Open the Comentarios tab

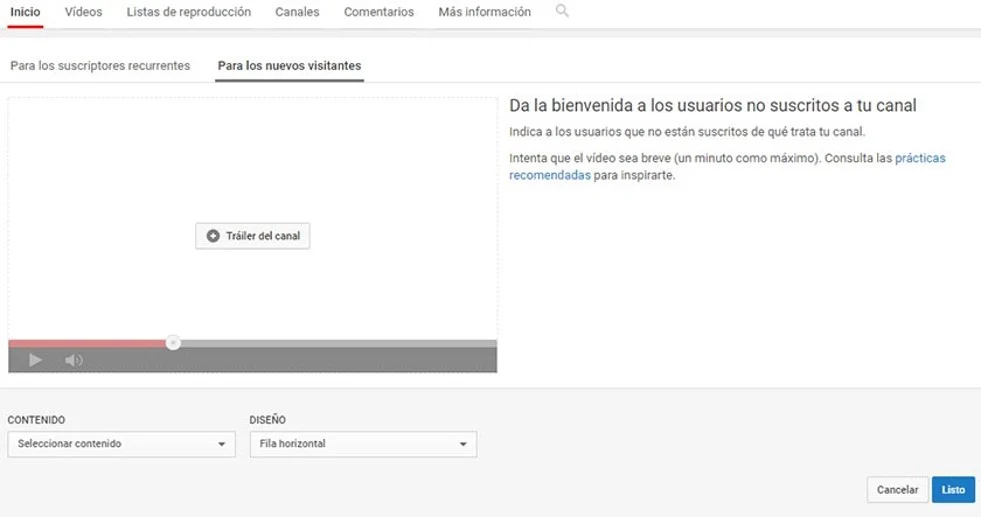click(x=378, y=12)
